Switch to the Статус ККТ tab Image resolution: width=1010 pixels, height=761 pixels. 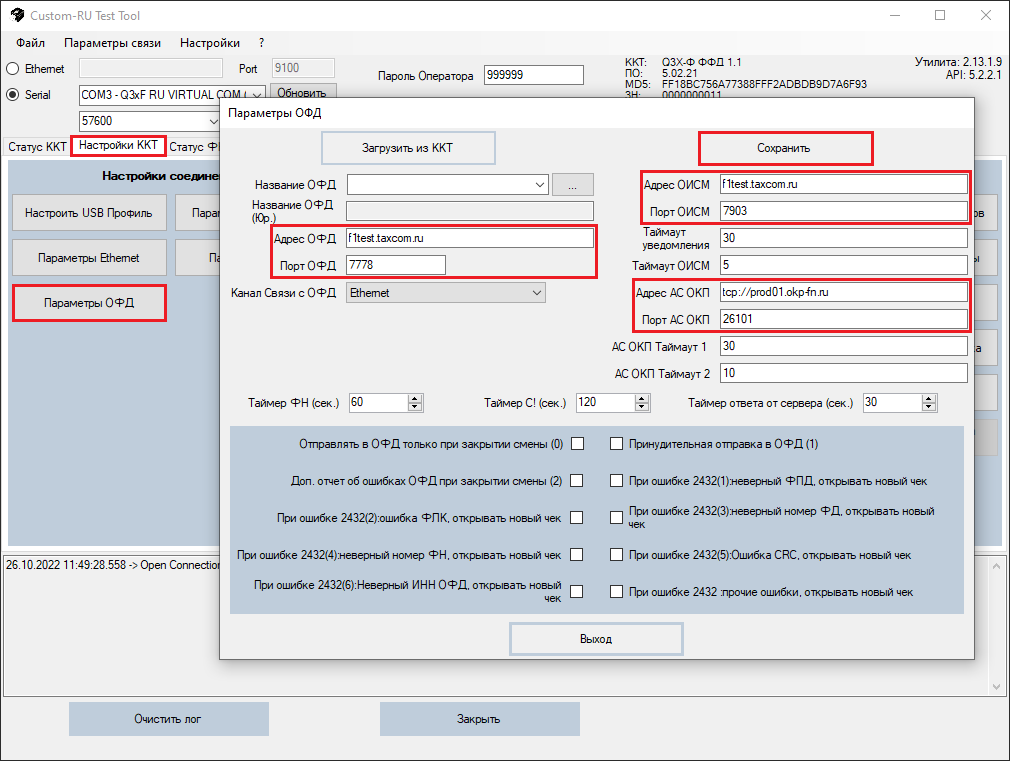point(37,147)
